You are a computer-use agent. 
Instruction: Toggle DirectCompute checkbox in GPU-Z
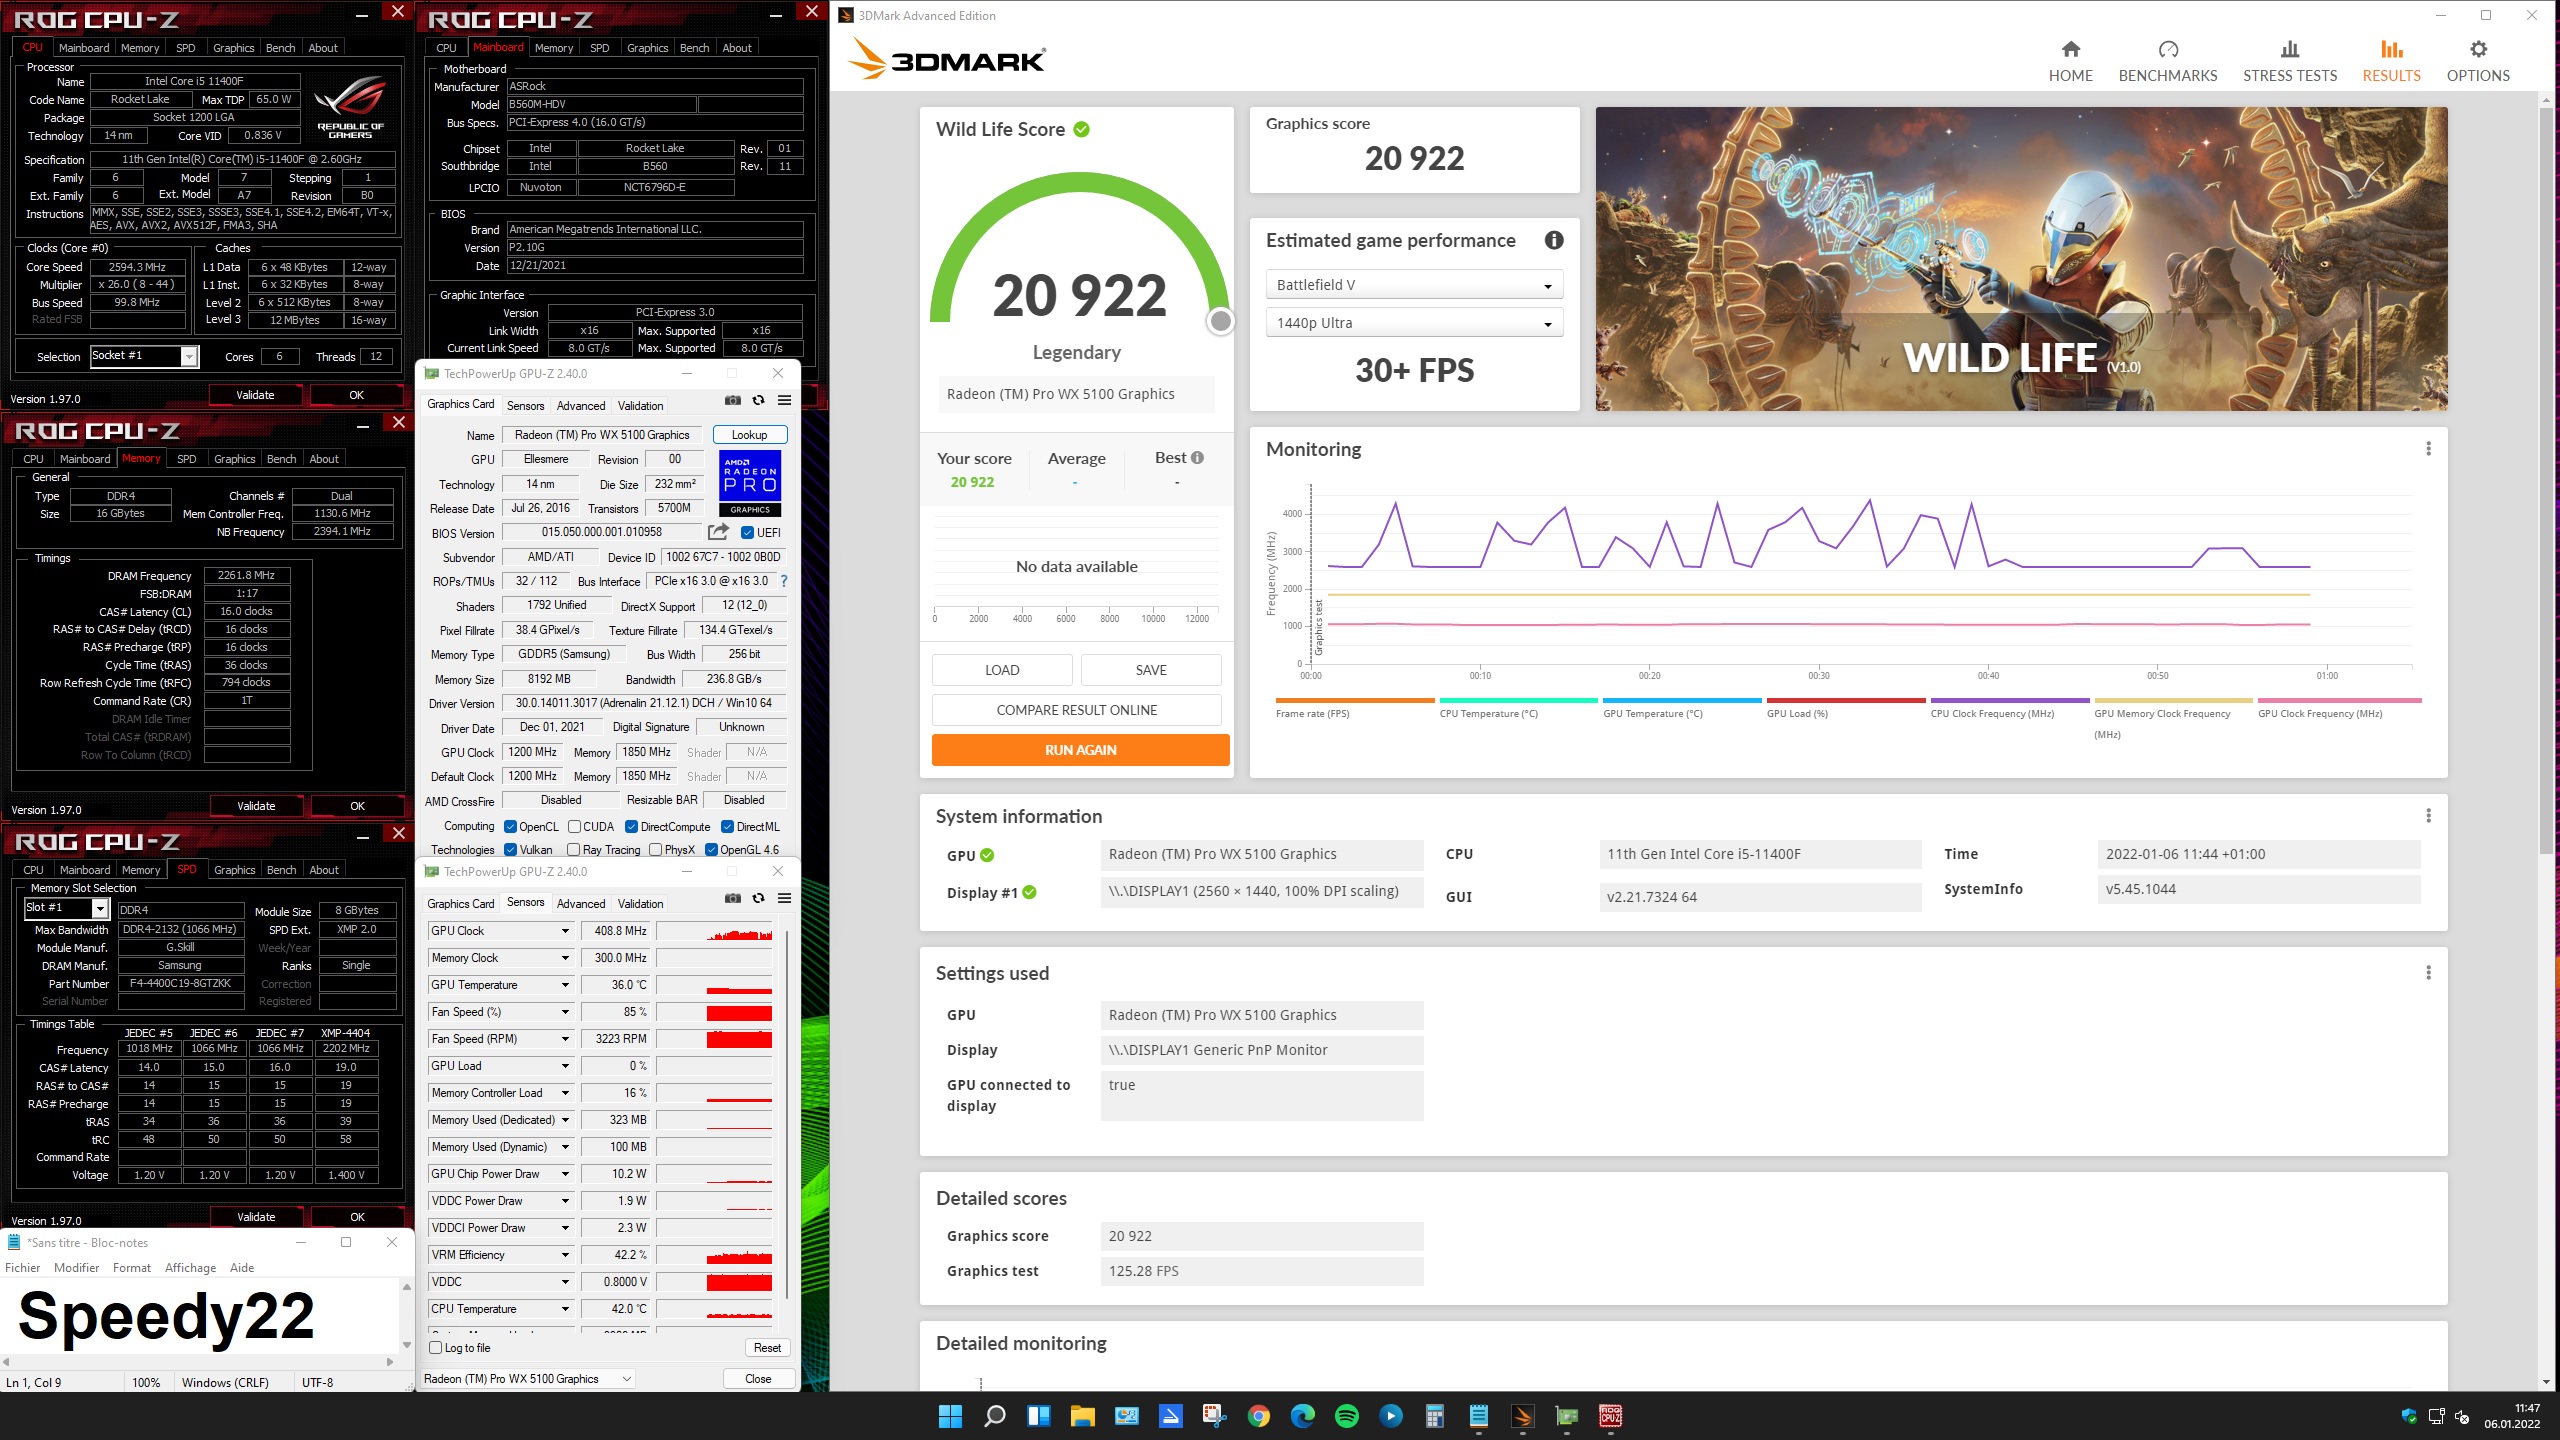tap(631, 827)
